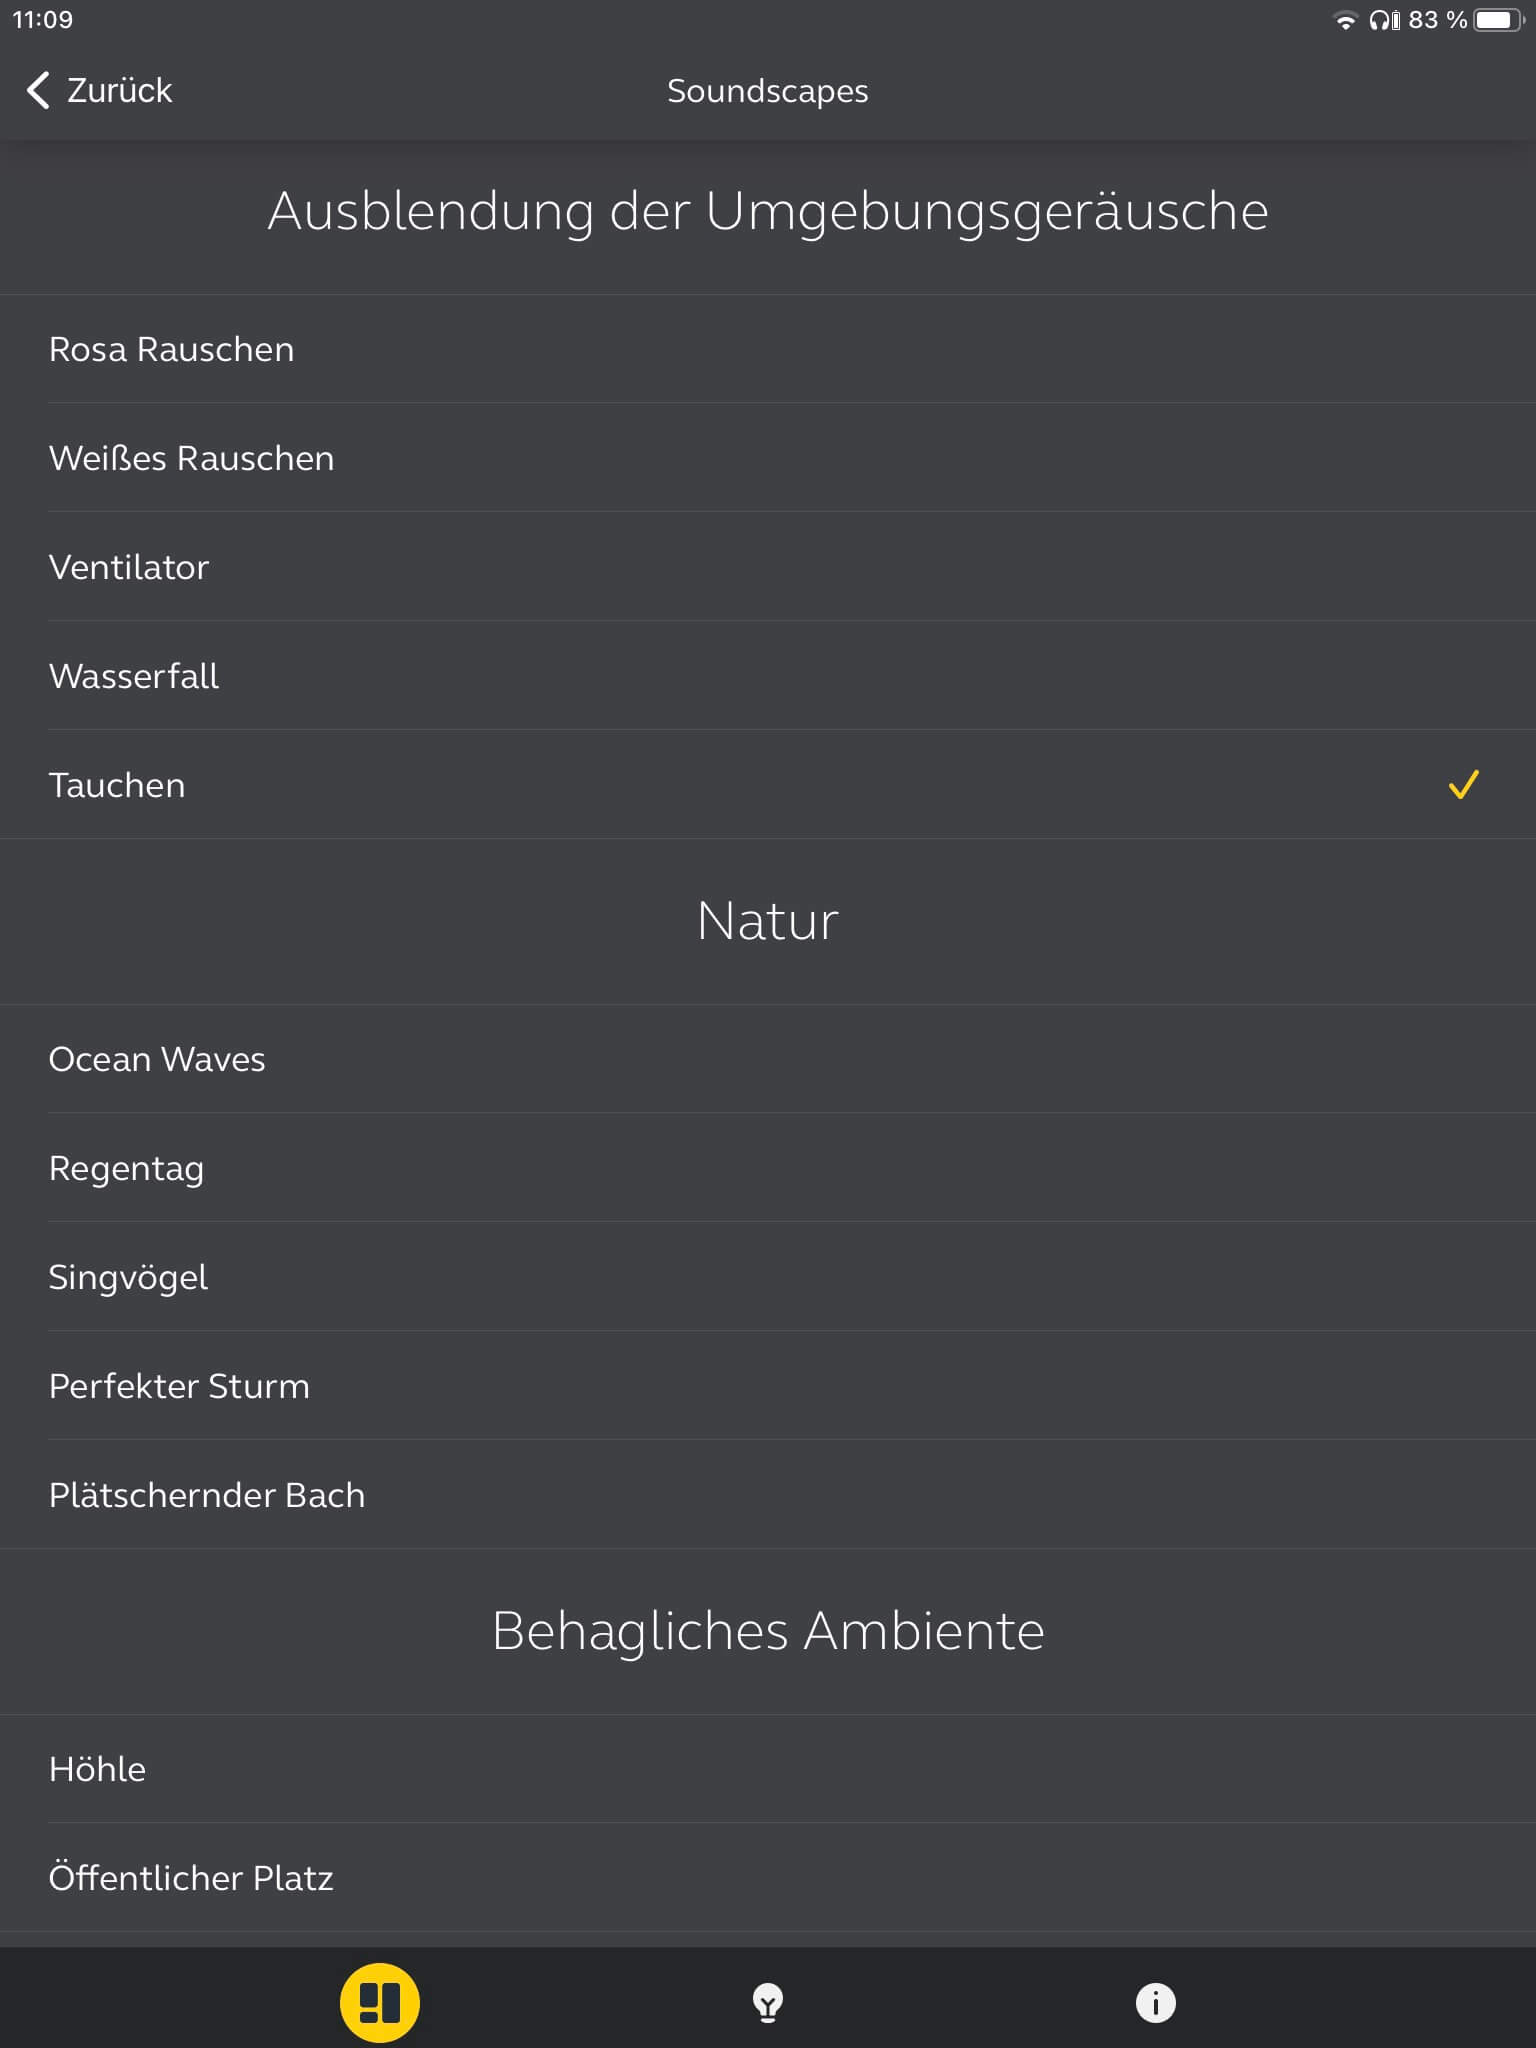
Task: Open the info tab icon
Action: click(x=1155, y=2003)
